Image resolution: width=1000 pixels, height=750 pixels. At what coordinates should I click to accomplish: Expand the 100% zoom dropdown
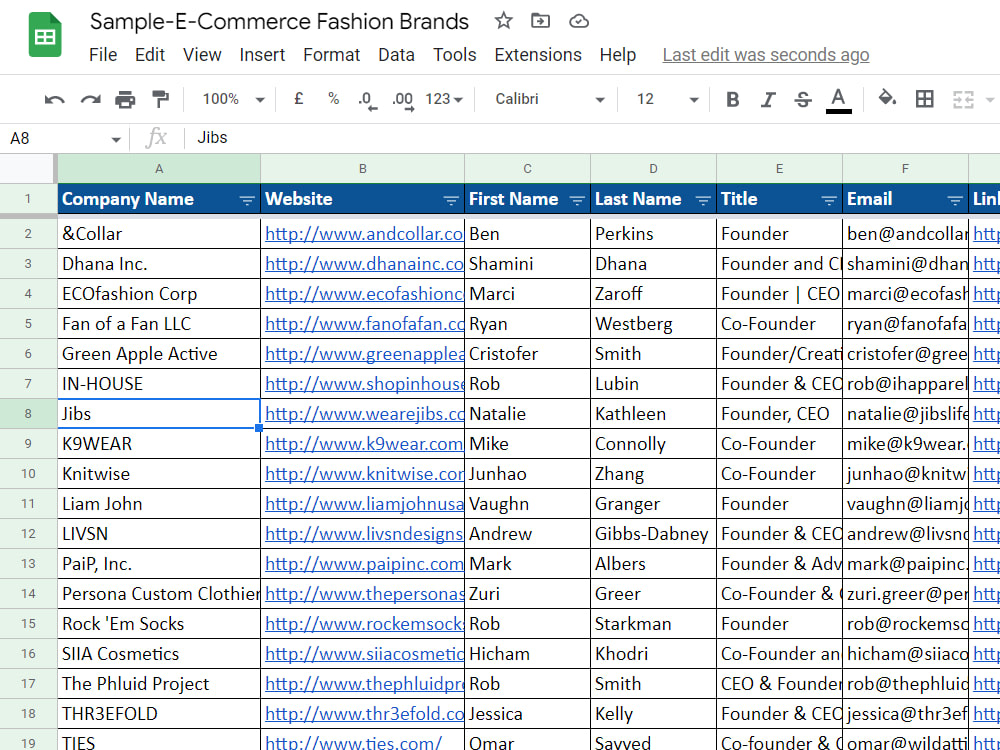(x=233, y=99)
